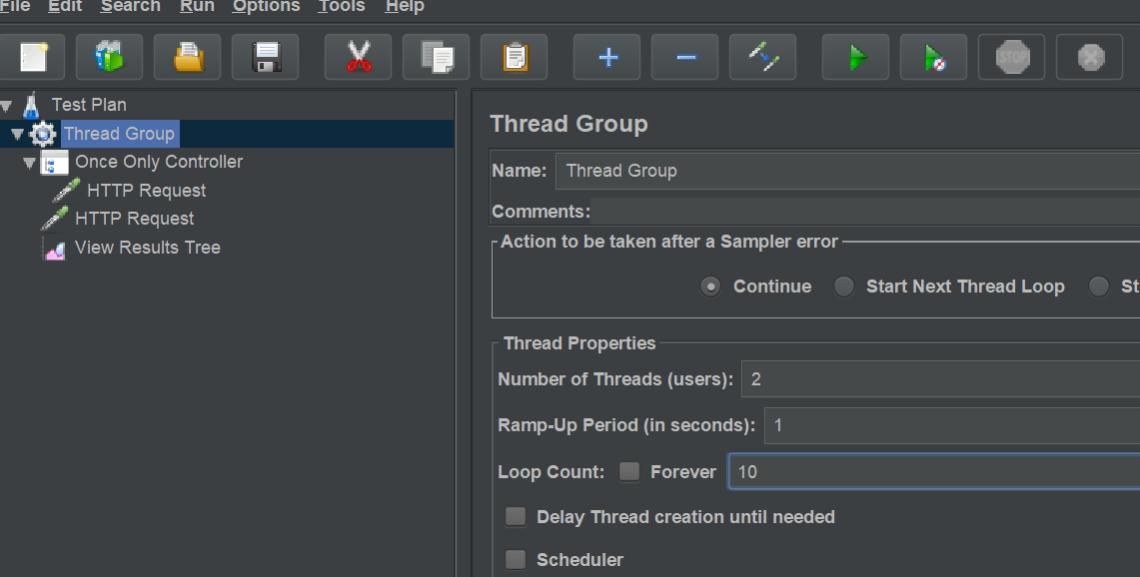Open the Tools menu
Viewport: 1140px width, 577px height.
pos(342,7)
